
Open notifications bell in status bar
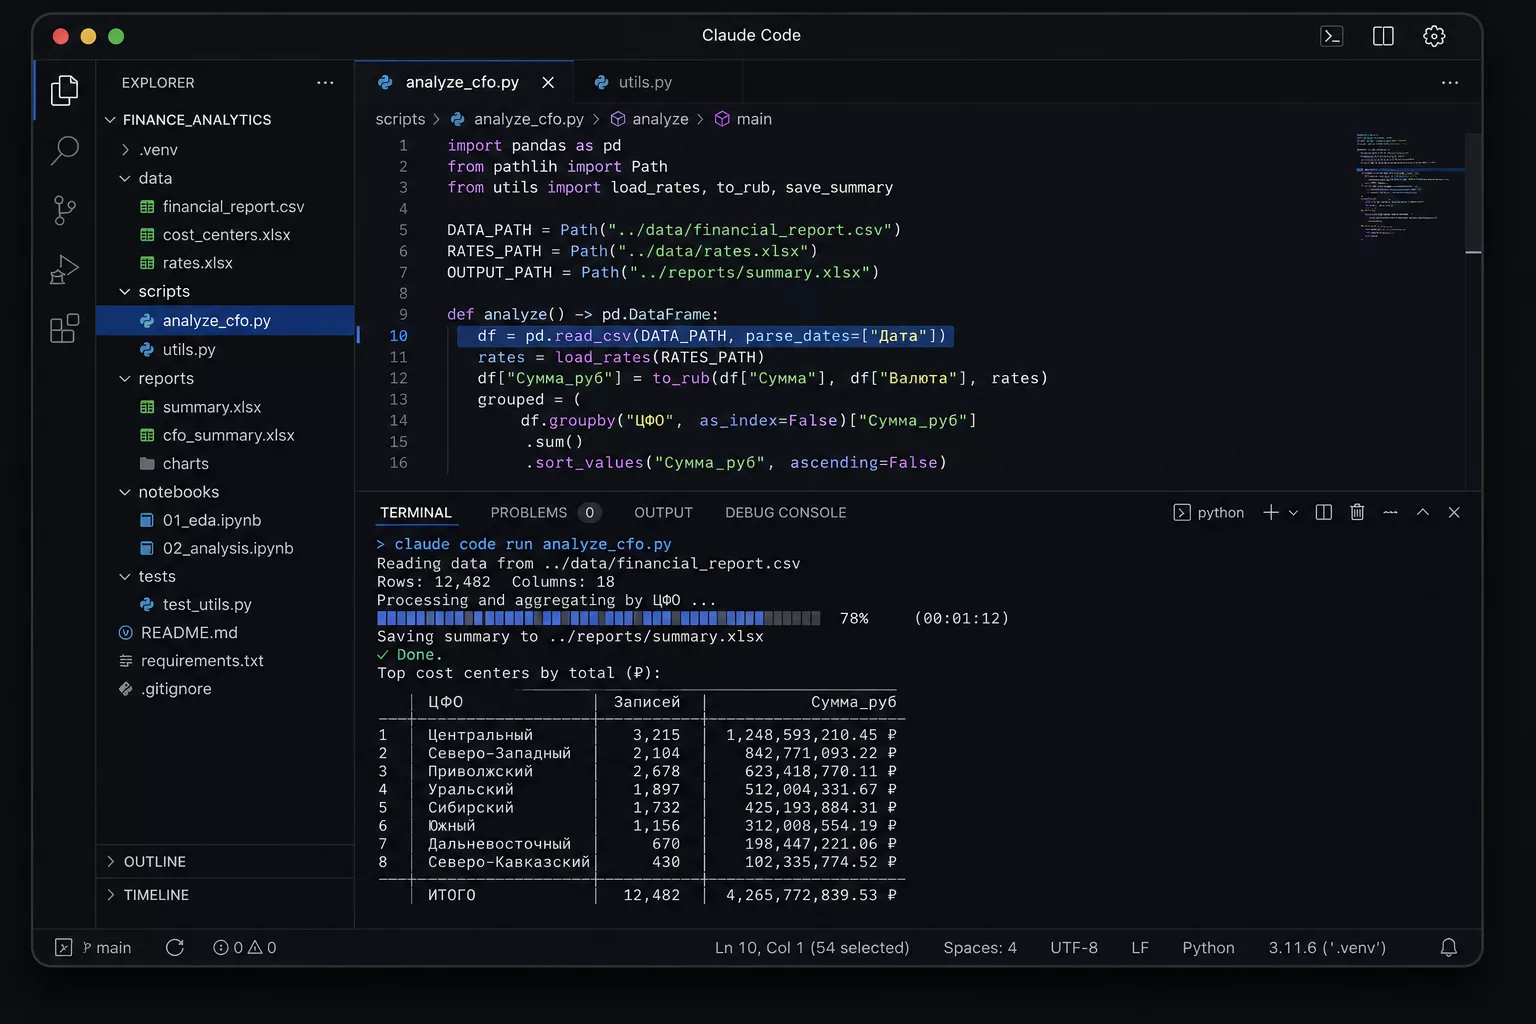coord(1448,947)
